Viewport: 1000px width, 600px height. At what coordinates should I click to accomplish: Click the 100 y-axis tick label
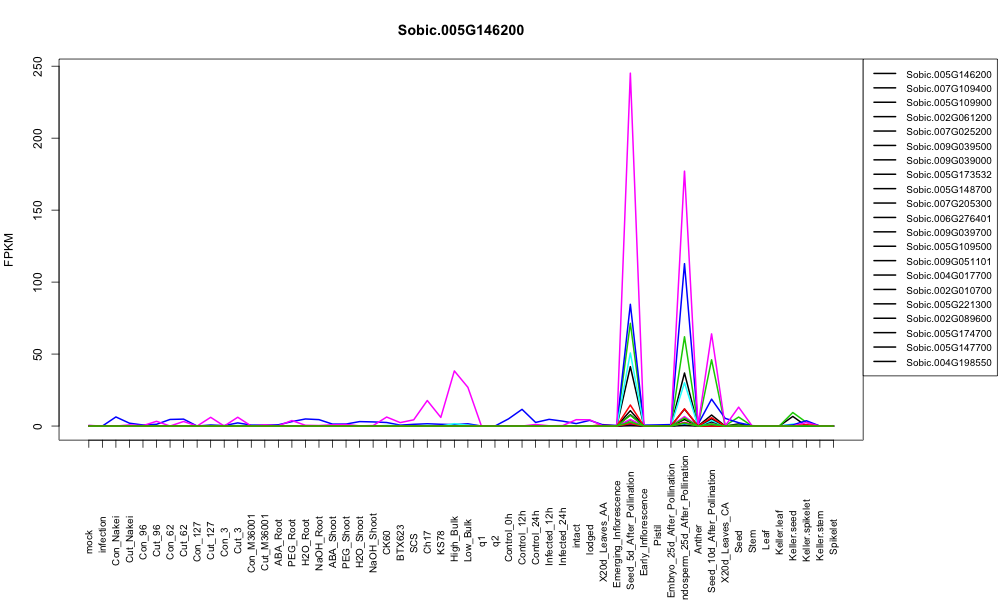coord(38,282)
